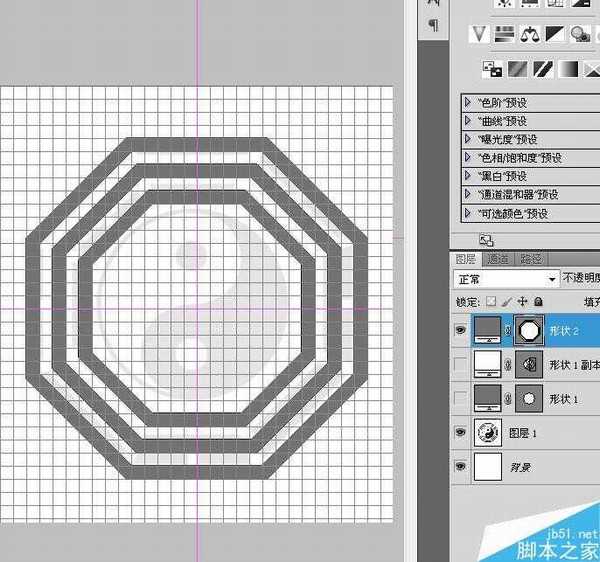Expand the "色阶" presets group
Image resolution: width=600 pixels, height=562 pixels.
[x=468, y=102]
